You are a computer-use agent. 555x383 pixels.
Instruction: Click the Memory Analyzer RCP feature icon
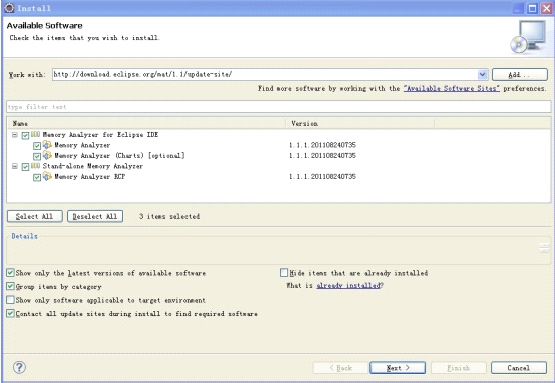47,176
